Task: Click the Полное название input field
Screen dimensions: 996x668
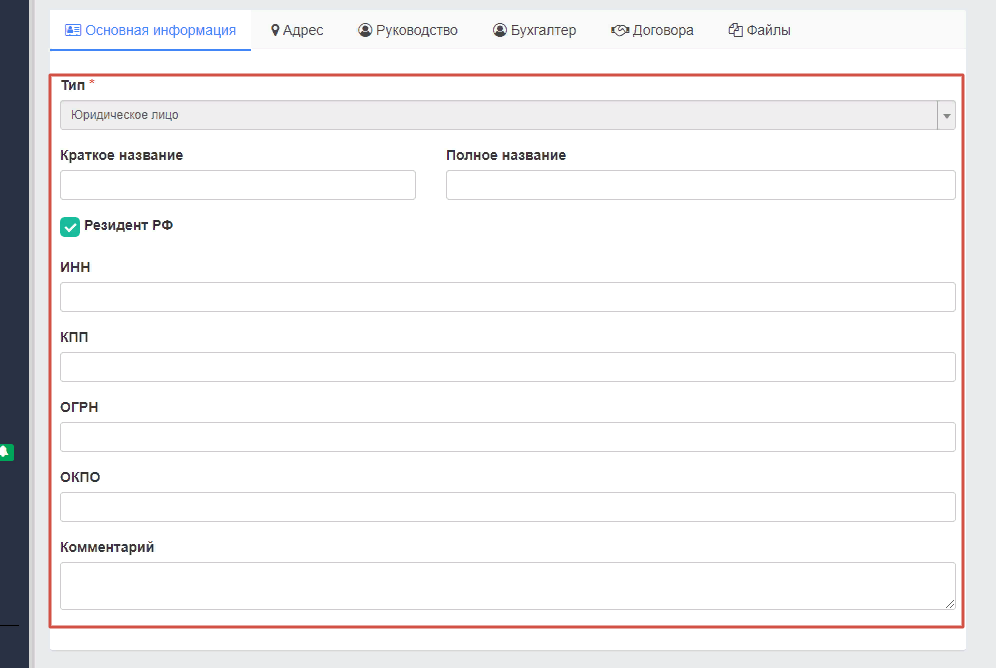Action: [701, 185]
